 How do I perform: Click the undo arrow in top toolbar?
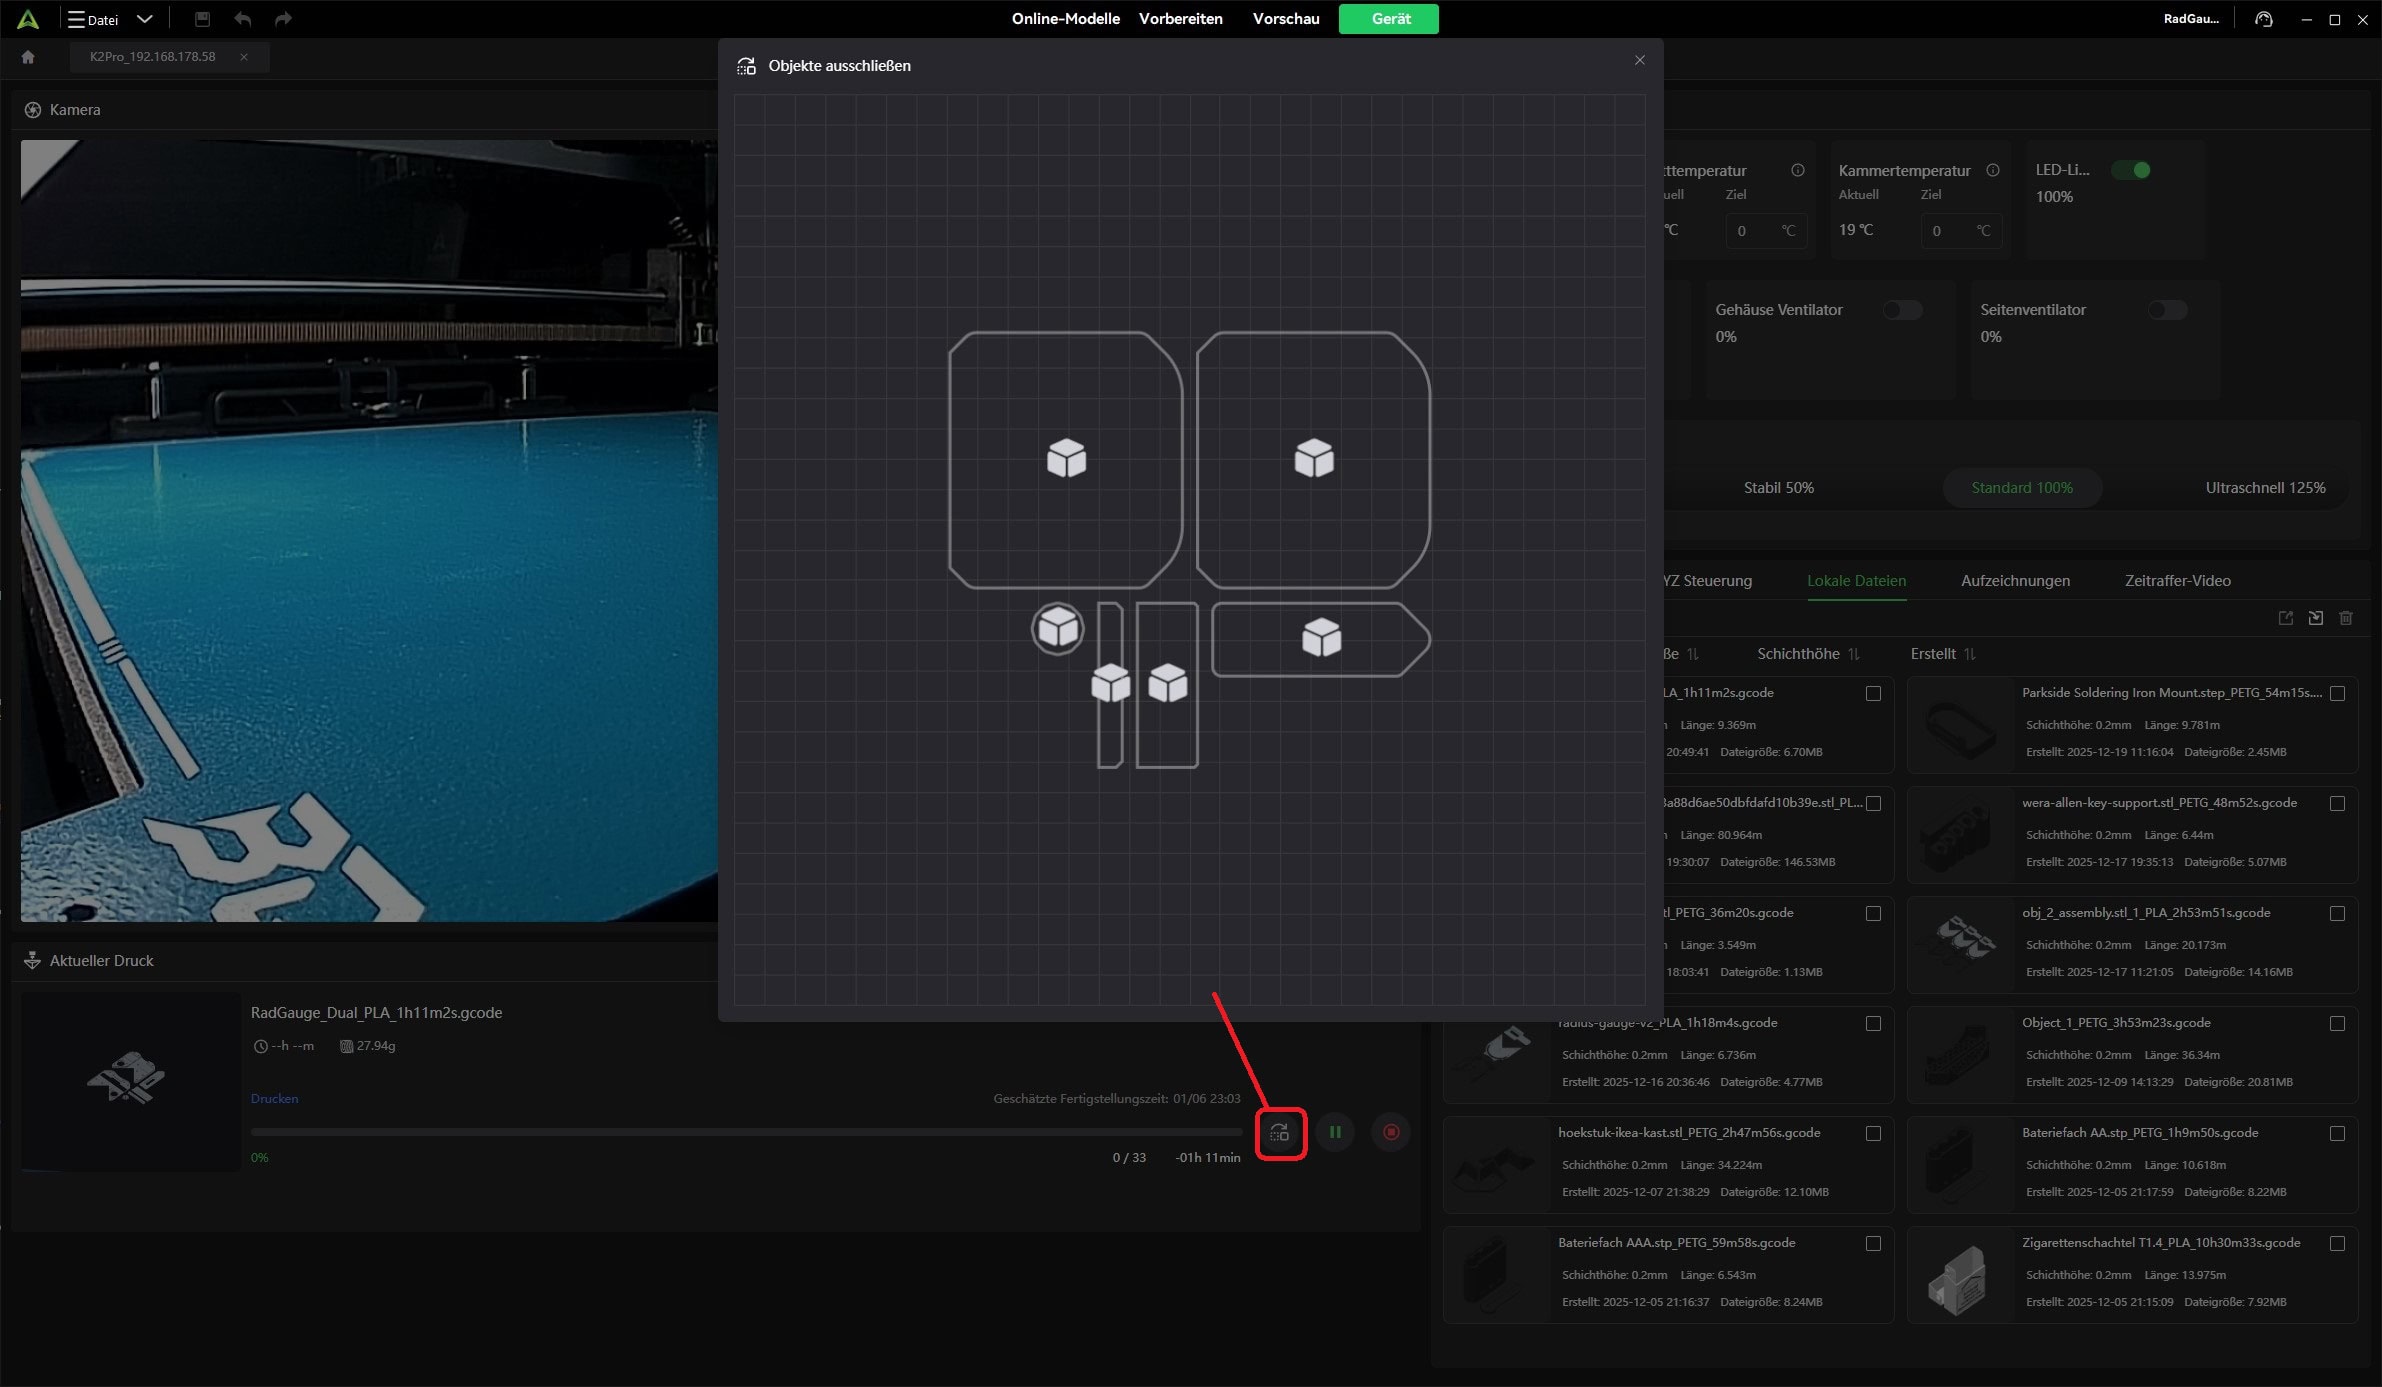pos(242,19)
